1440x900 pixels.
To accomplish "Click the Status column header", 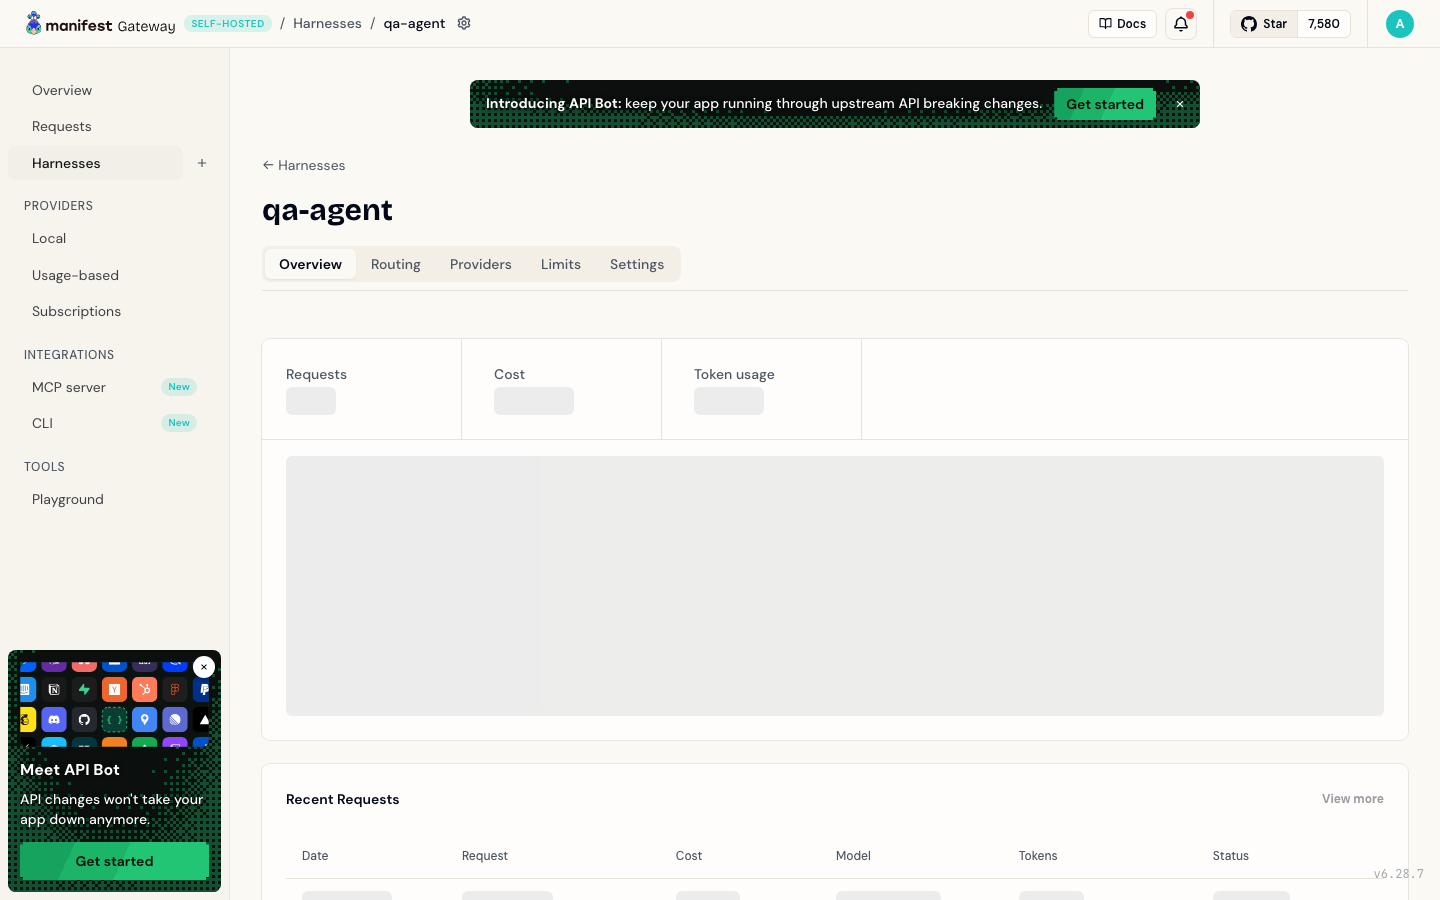I will click(x=1231, y=856).
